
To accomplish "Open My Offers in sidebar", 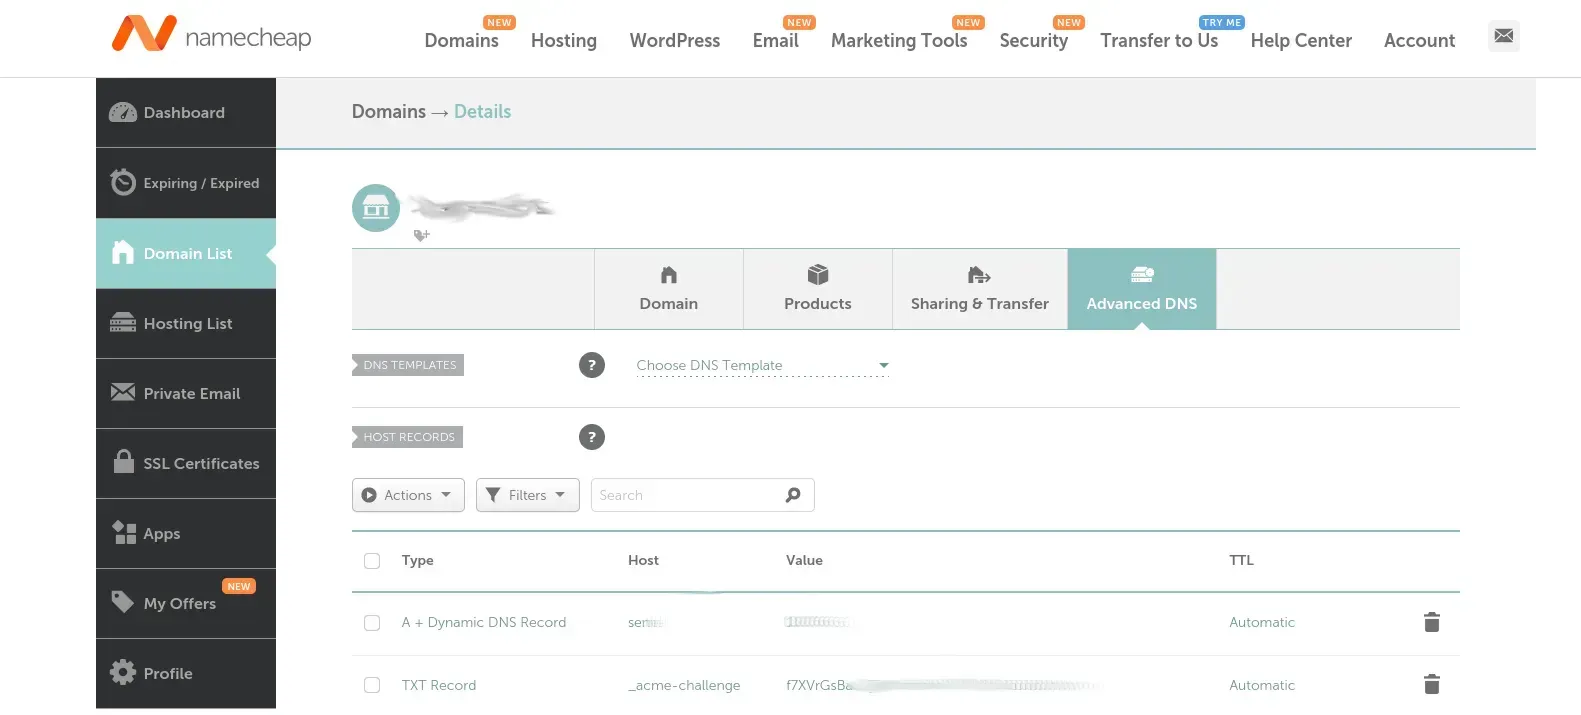I will (186, 603).
